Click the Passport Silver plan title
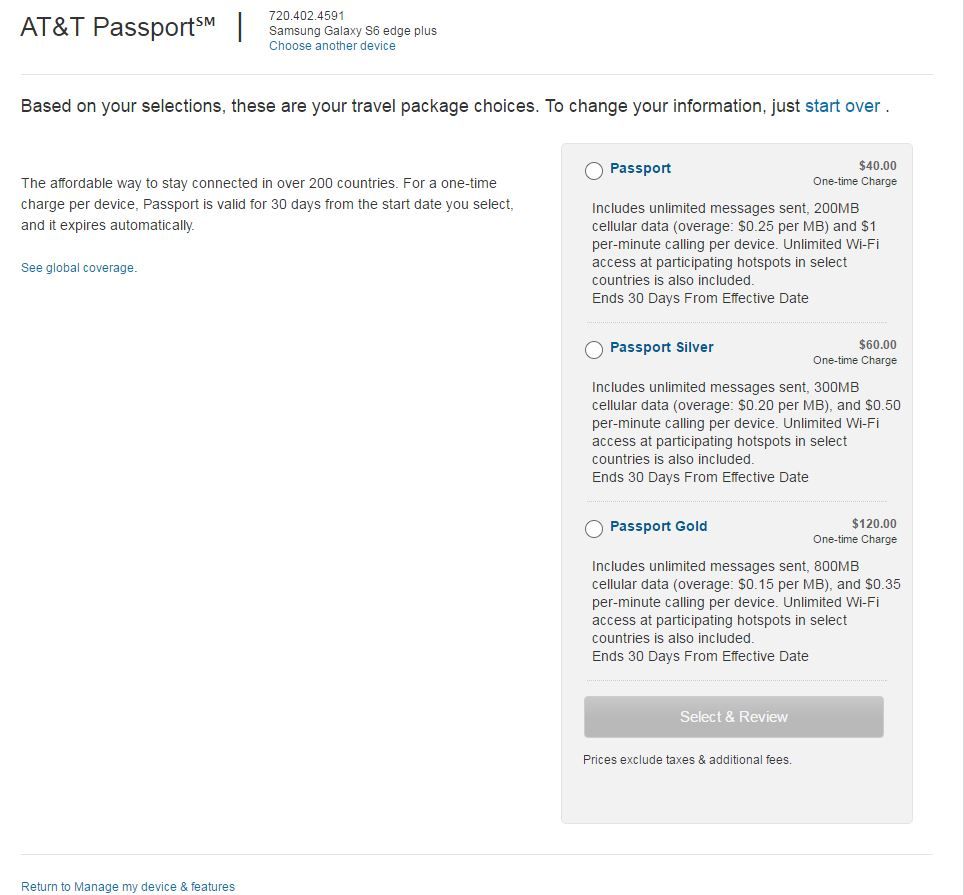The height and width of the screenshot is (895, 964). [x=661, y=347]
